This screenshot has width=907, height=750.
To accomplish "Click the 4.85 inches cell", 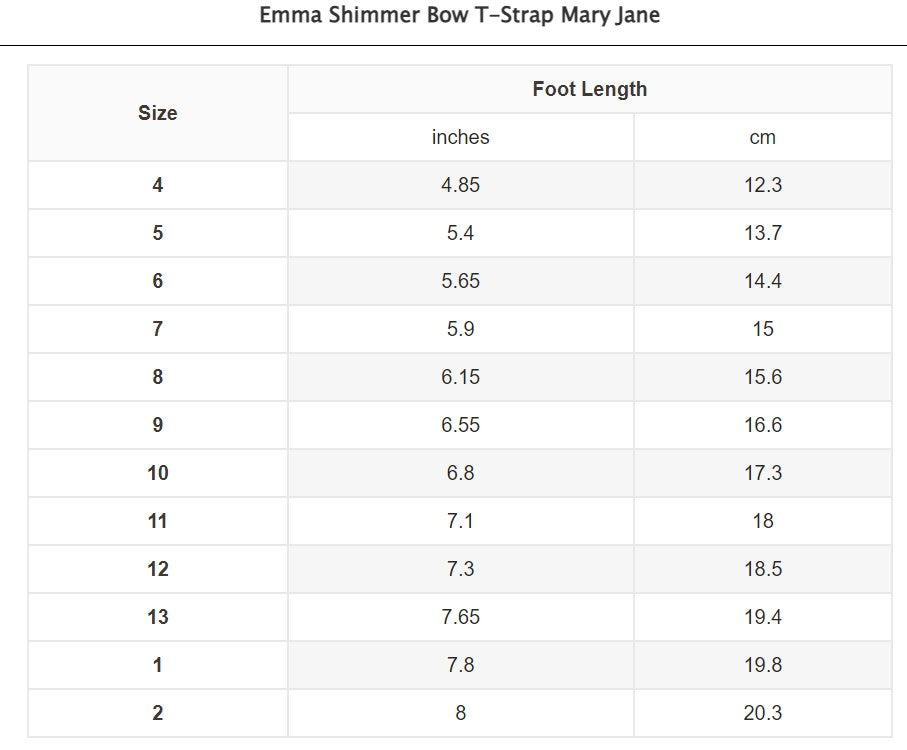I will 460,186.
